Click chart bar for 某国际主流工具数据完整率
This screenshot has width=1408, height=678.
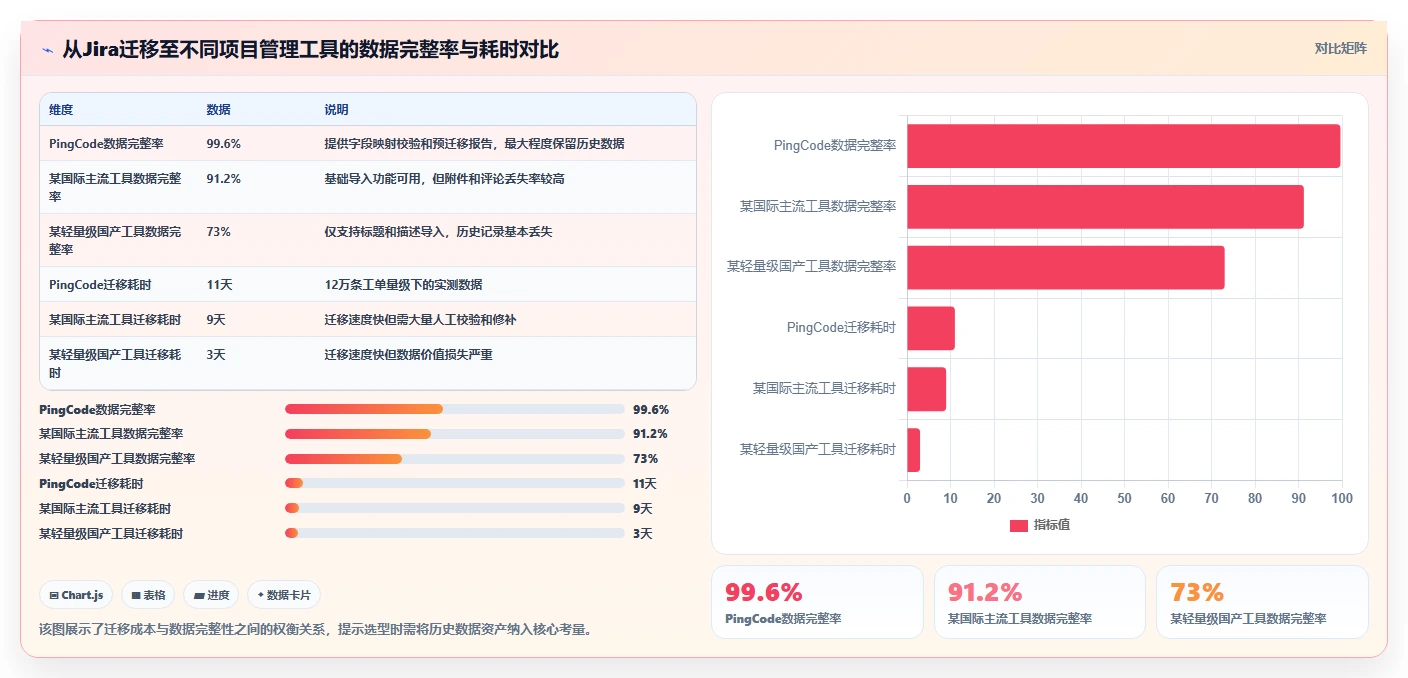1105,207
